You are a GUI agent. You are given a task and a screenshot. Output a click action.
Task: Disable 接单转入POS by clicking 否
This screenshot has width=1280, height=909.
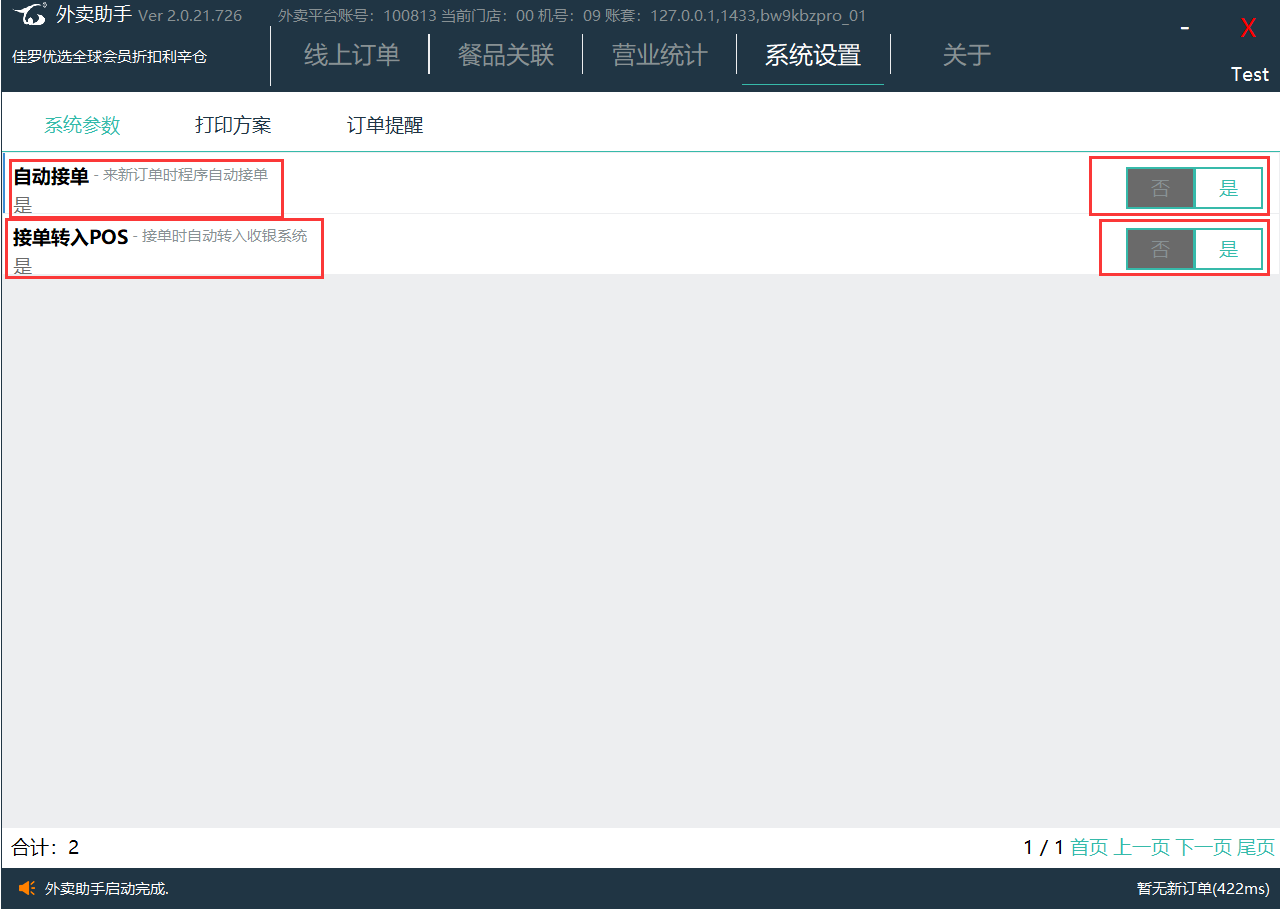pos(1160,250)
